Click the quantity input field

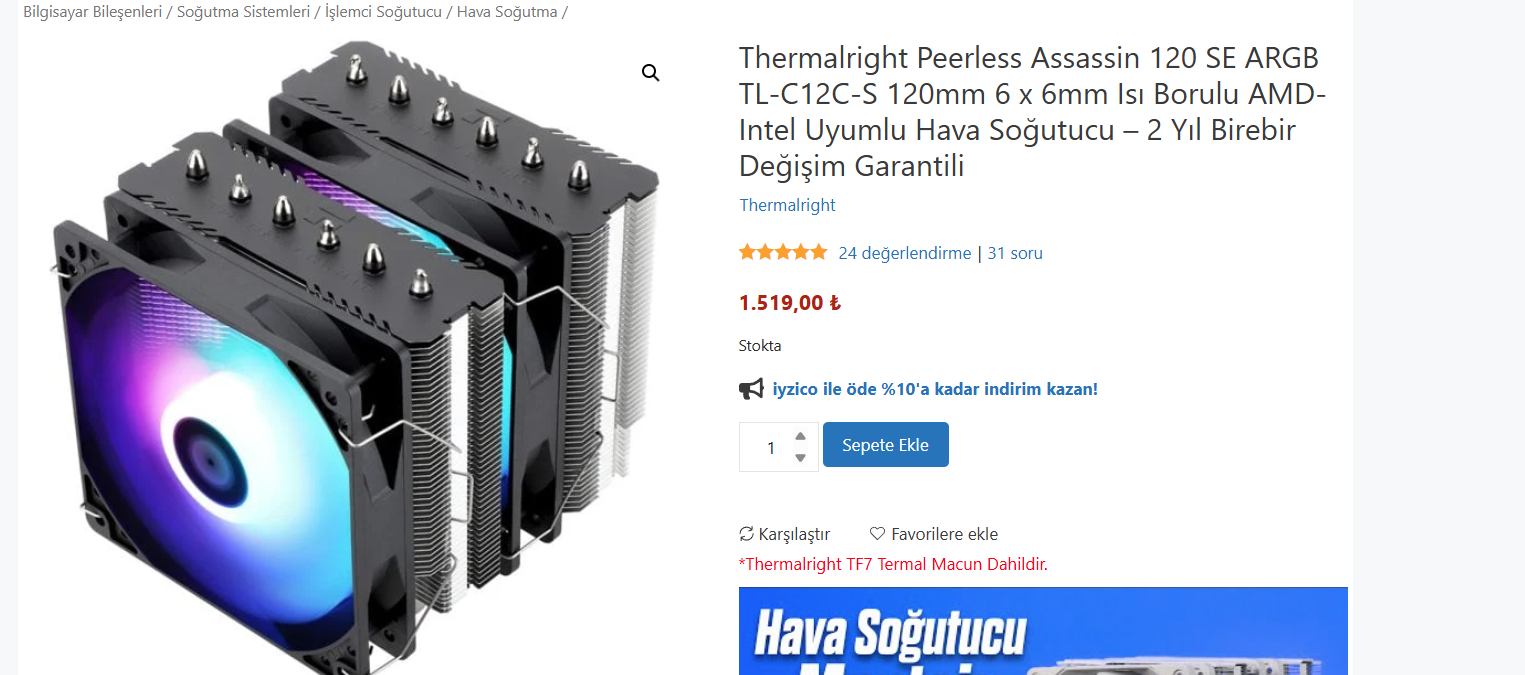coord(770,447)
